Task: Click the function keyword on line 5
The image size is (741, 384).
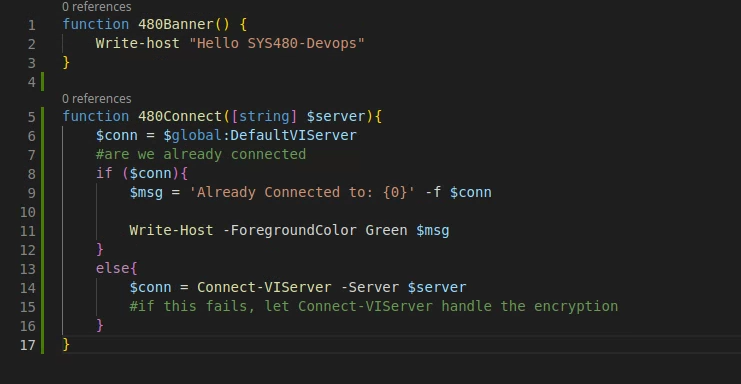Action: coord(95,116)
